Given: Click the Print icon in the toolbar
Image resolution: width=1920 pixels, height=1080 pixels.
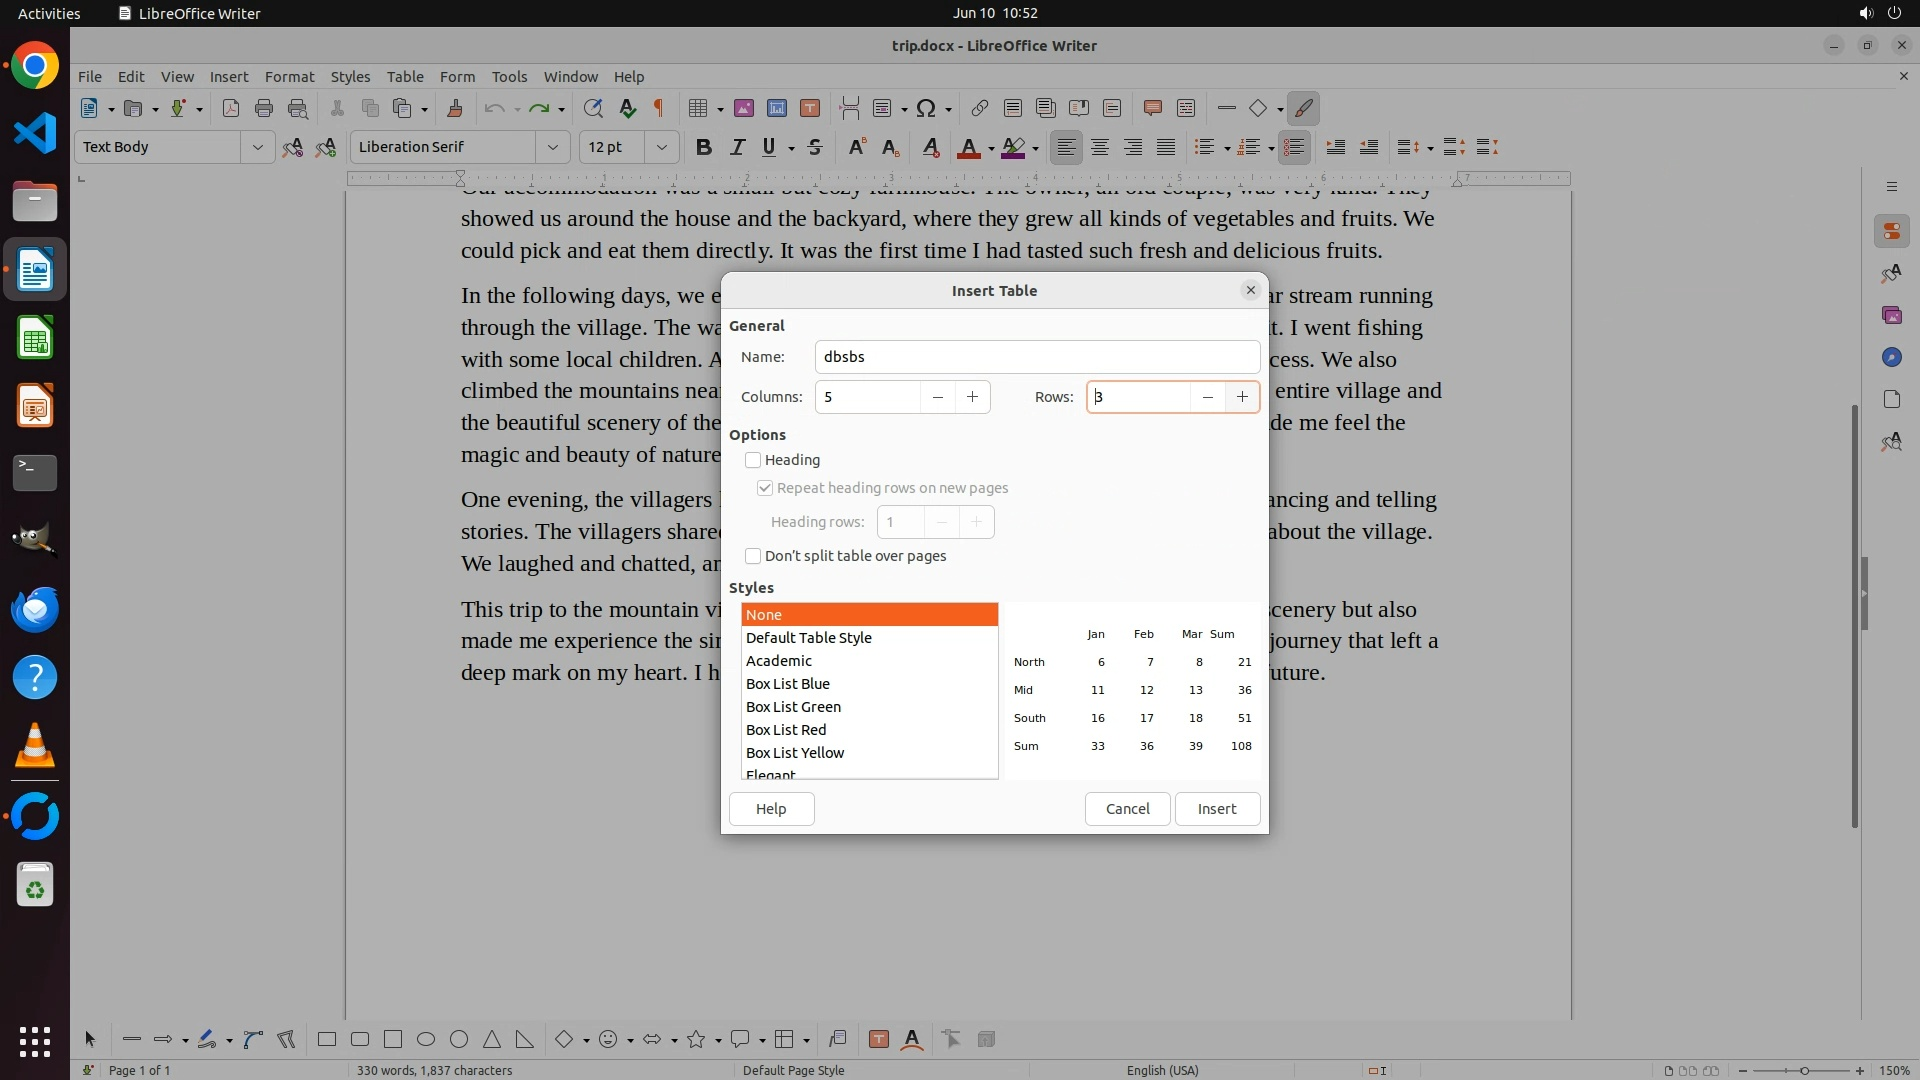Looking at the screenshot, I should [264, 108].
